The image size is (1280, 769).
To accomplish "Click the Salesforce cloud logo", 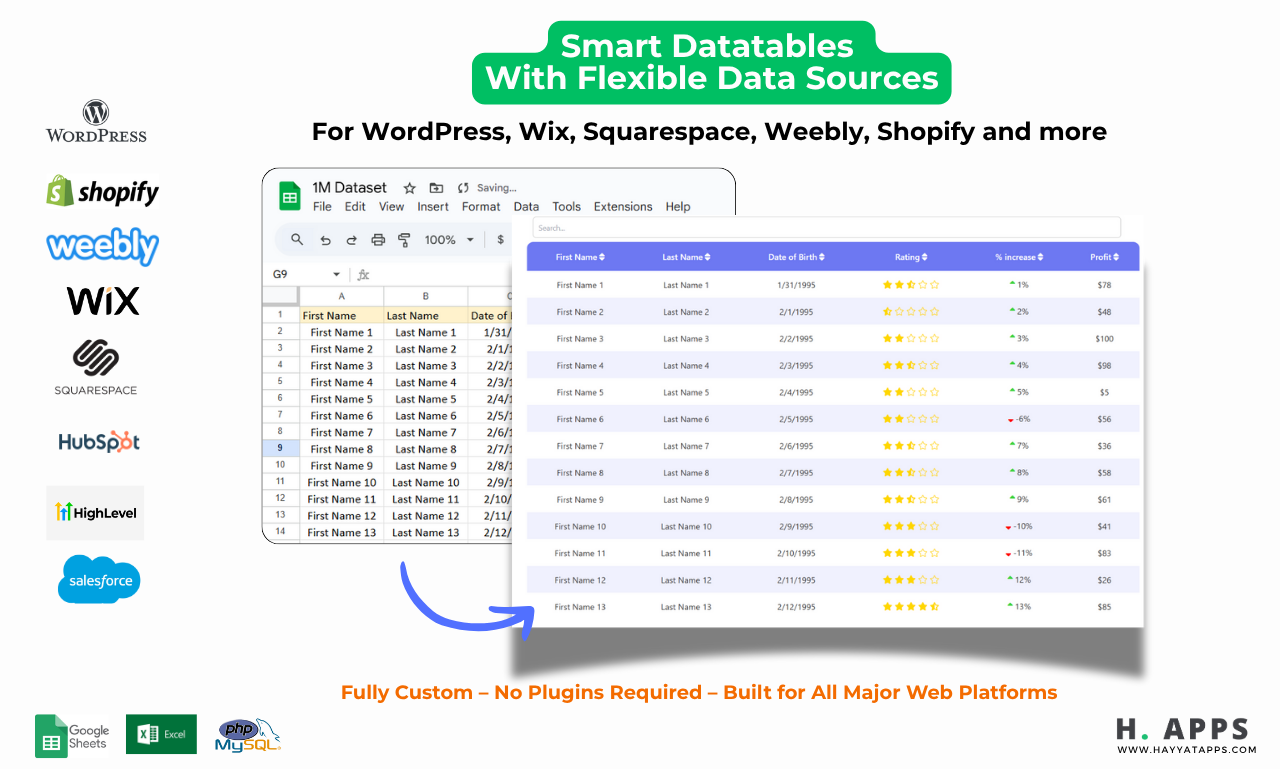I will pyautogui.click(x=98, y=579).
